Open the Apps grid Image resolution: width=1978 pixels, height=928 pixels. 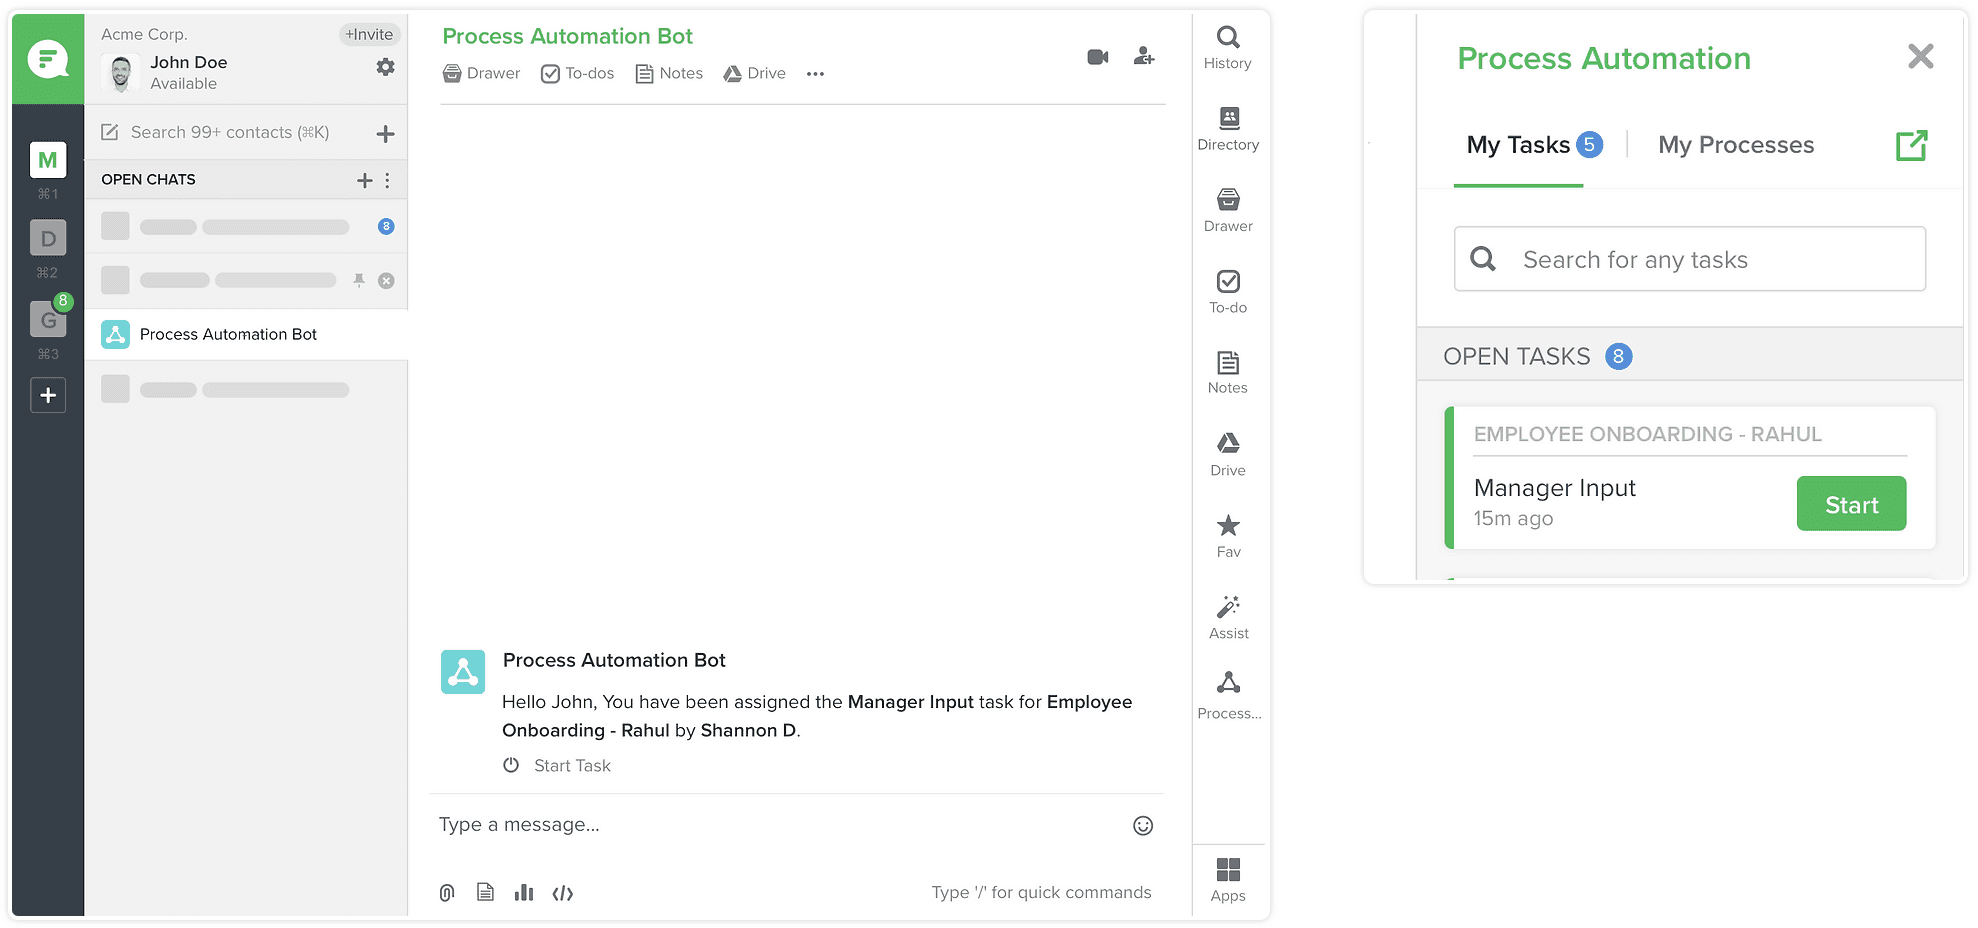pos(1228,880)
